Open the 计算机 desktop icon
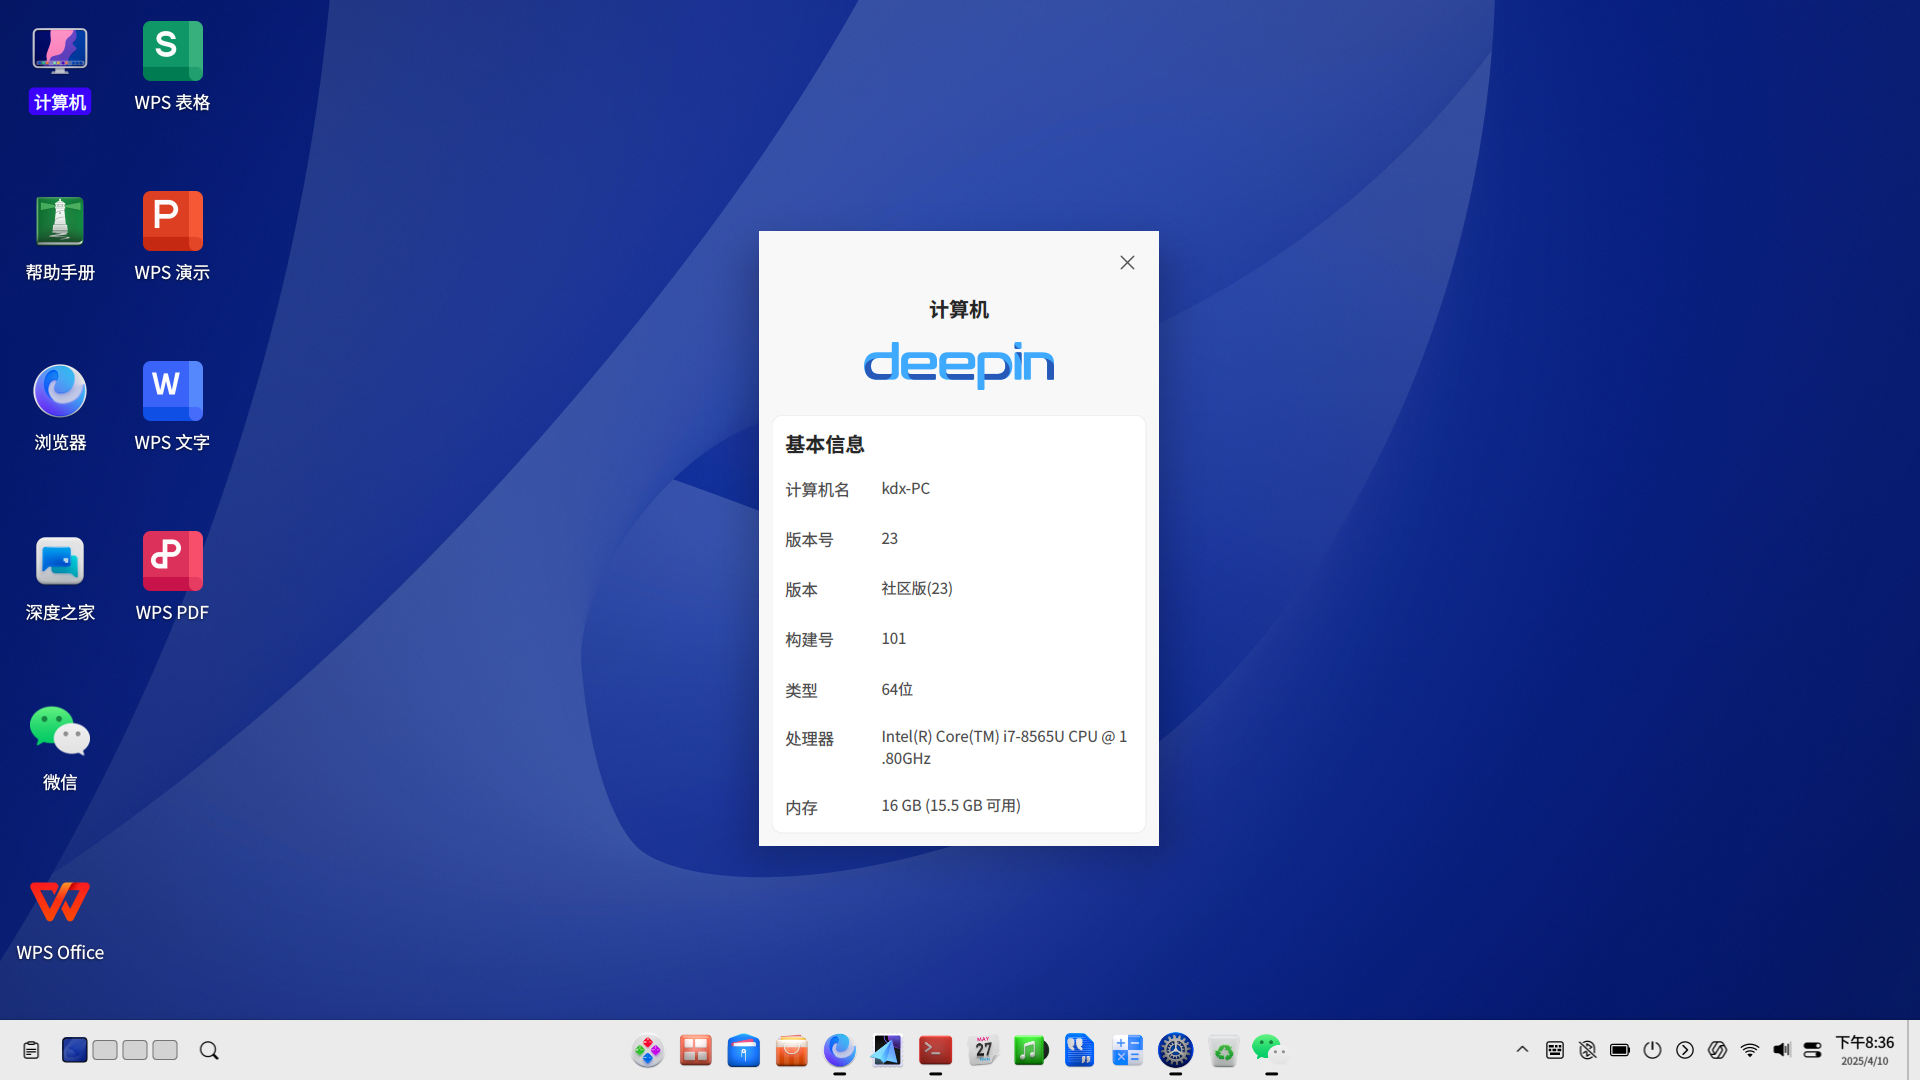 point(60,68)
